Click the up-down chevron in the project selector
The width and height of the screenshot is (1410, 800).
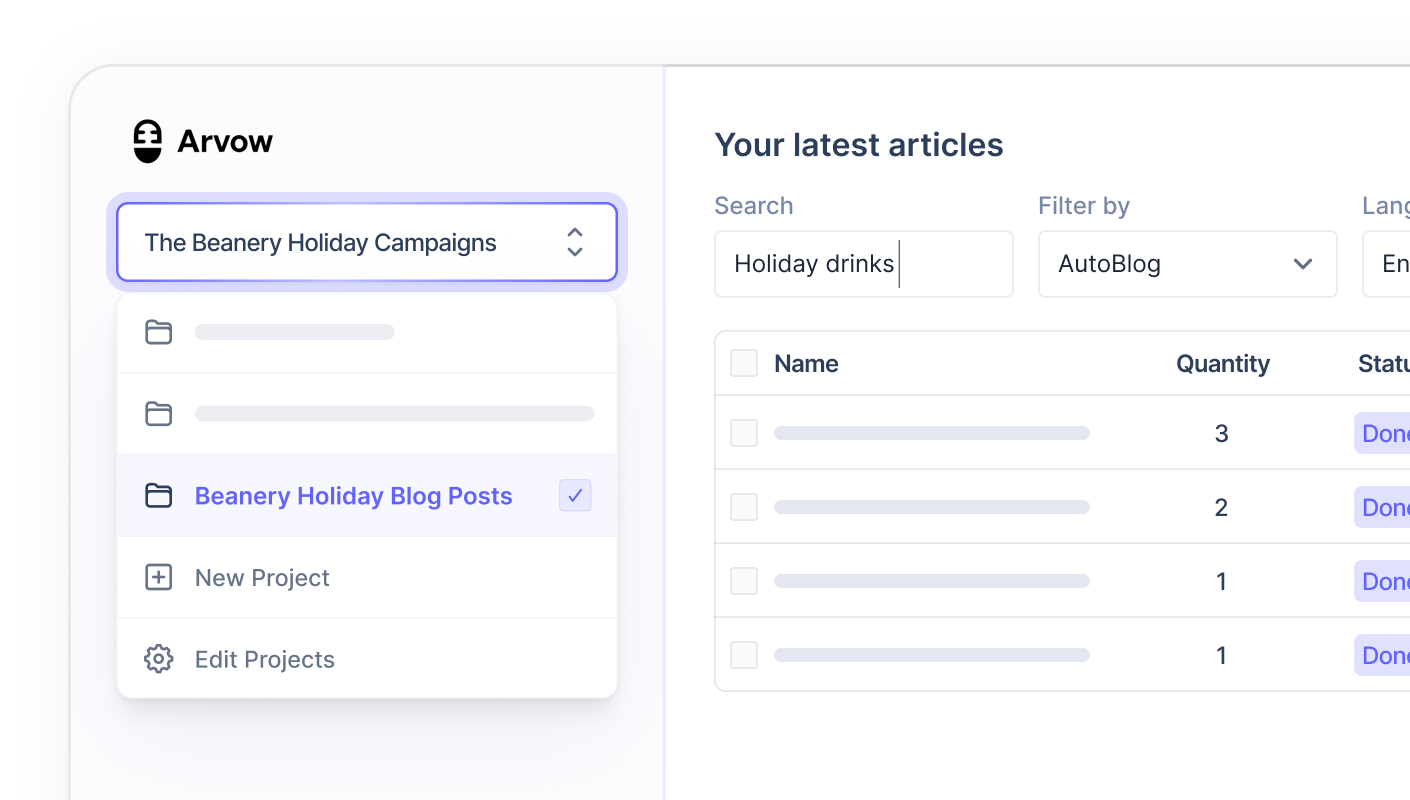click(575, 242)
